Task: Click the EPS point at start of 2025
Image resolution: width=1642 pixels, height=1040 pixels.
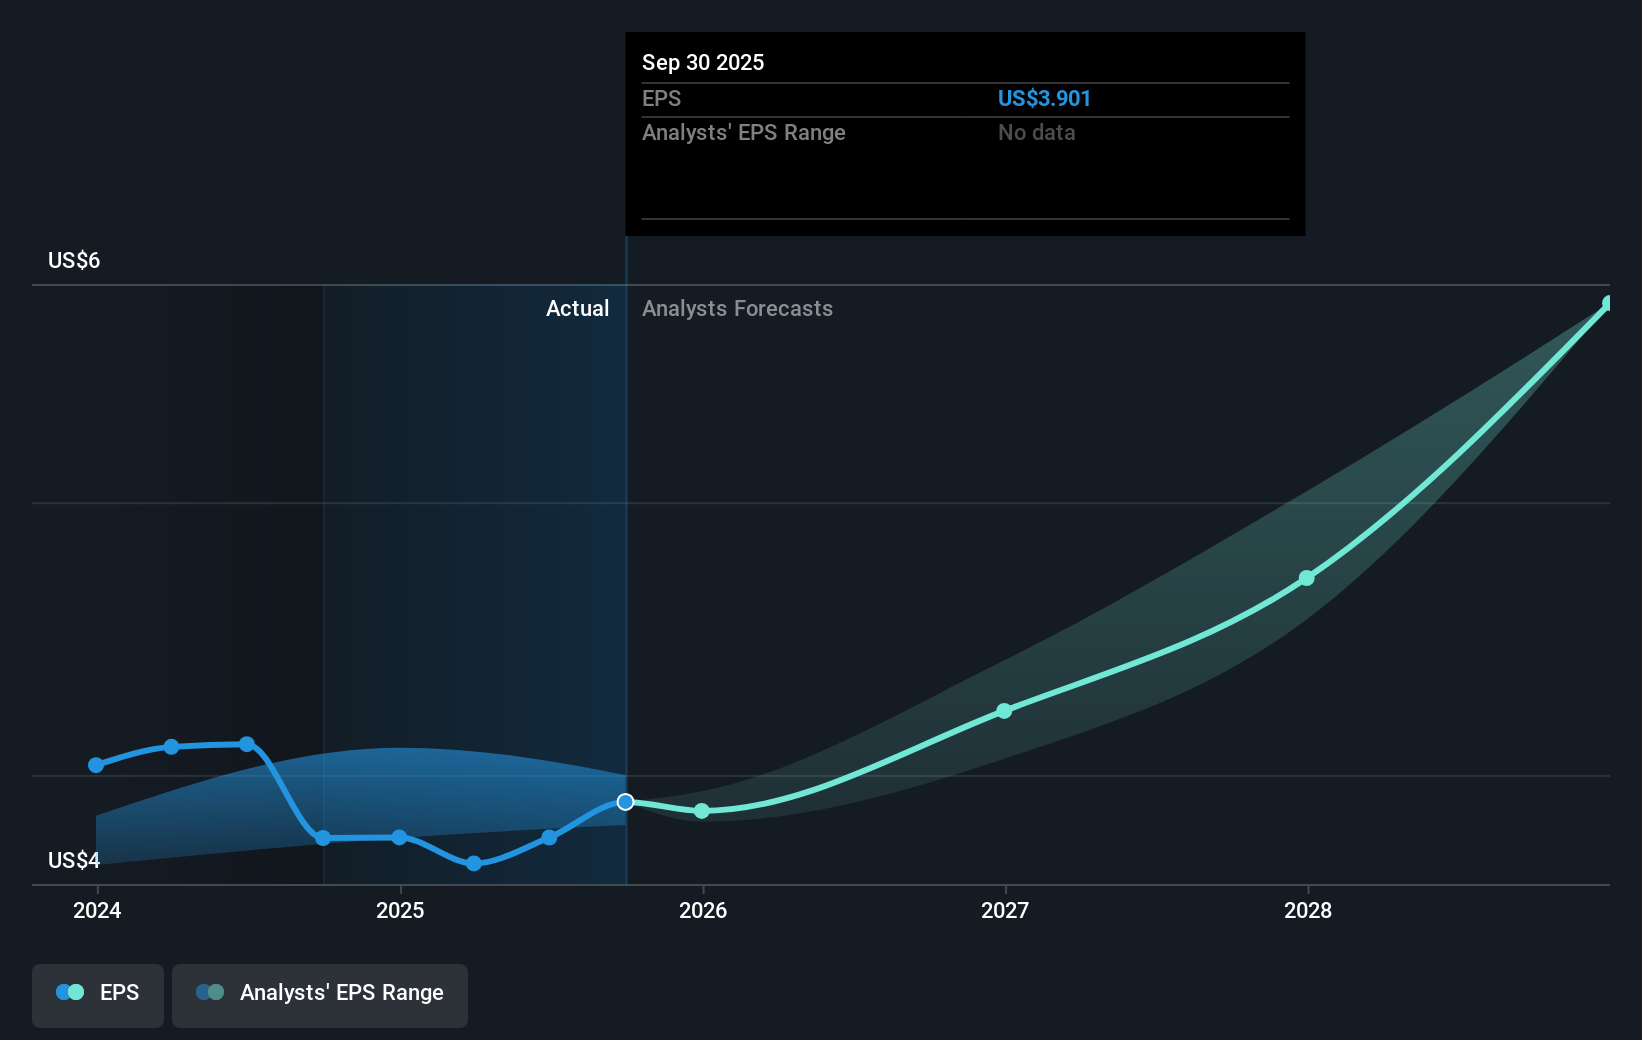Action: [x=399, y=837]
